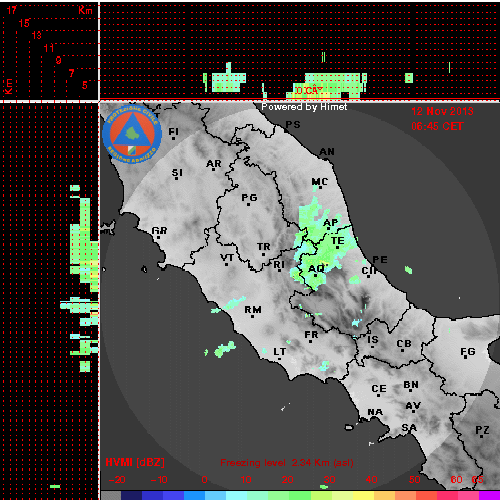Click the -20 dBZ scale value
The image size is (500, 500).
pos(117,480)
